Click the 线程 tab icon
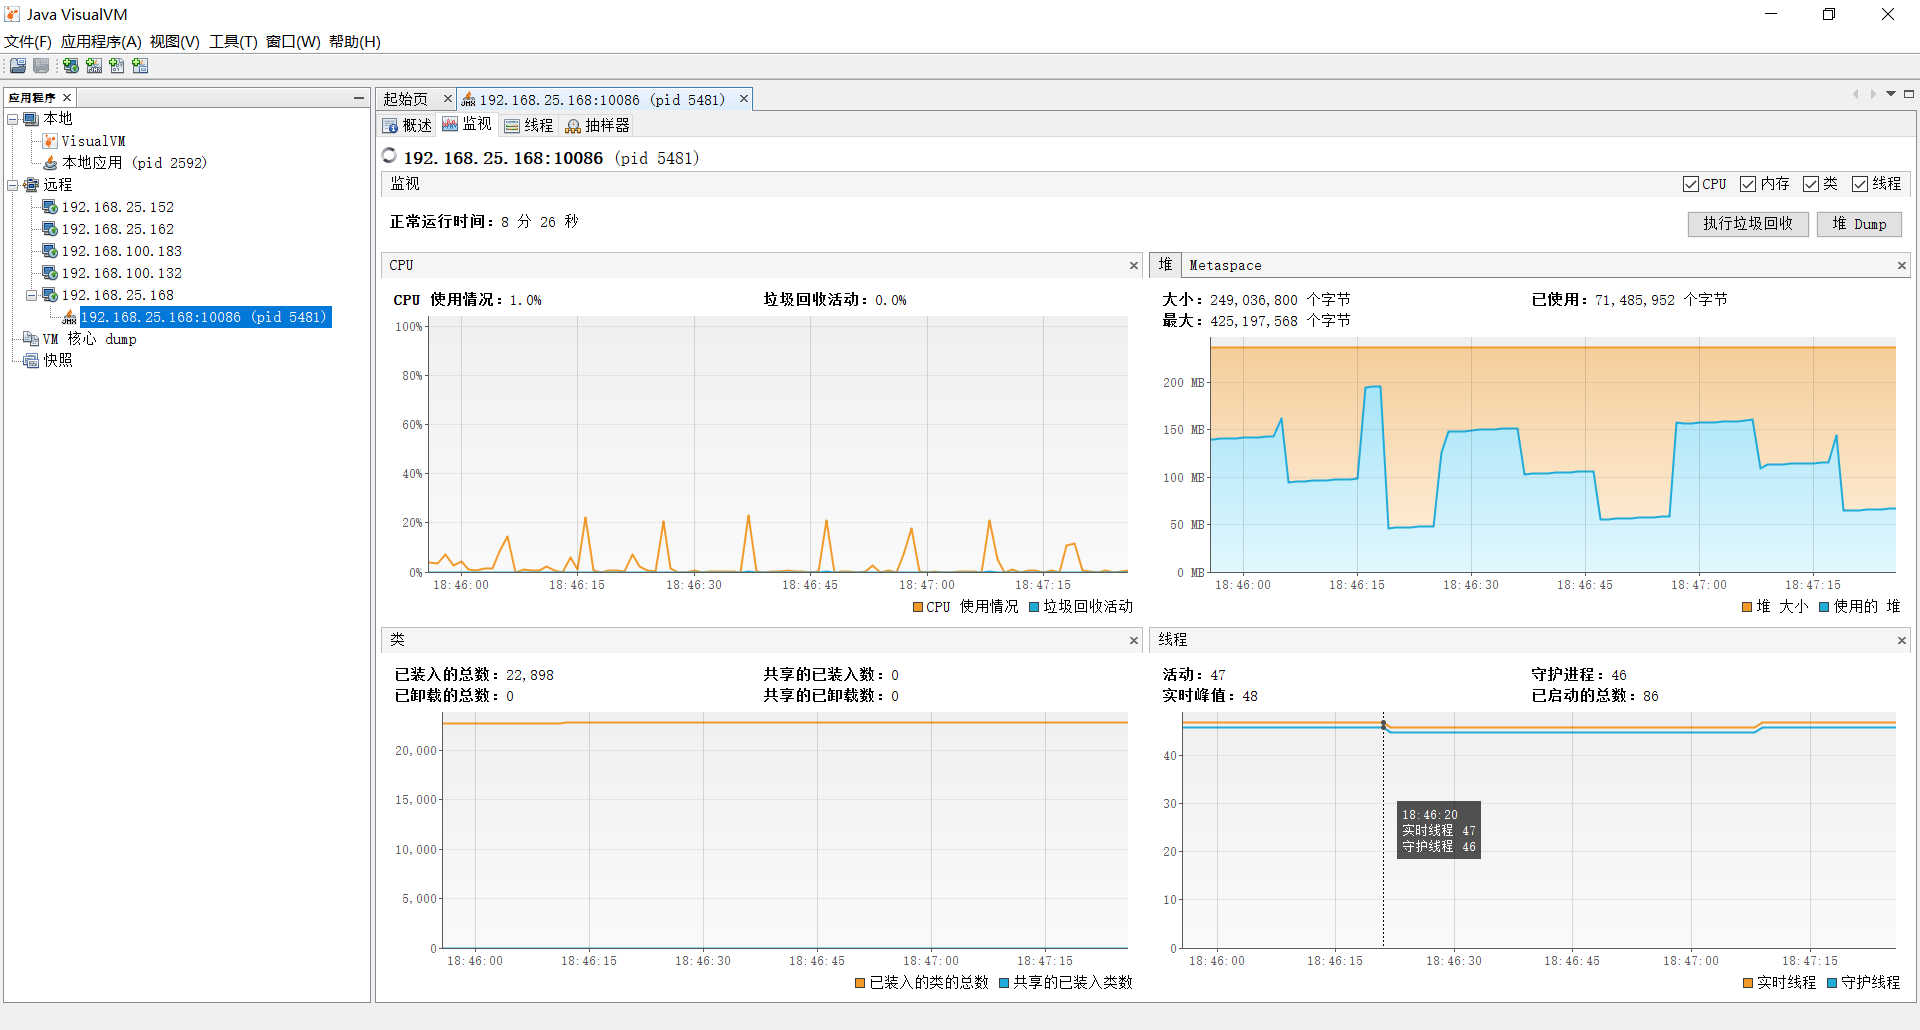 click(x=512, y=126)
